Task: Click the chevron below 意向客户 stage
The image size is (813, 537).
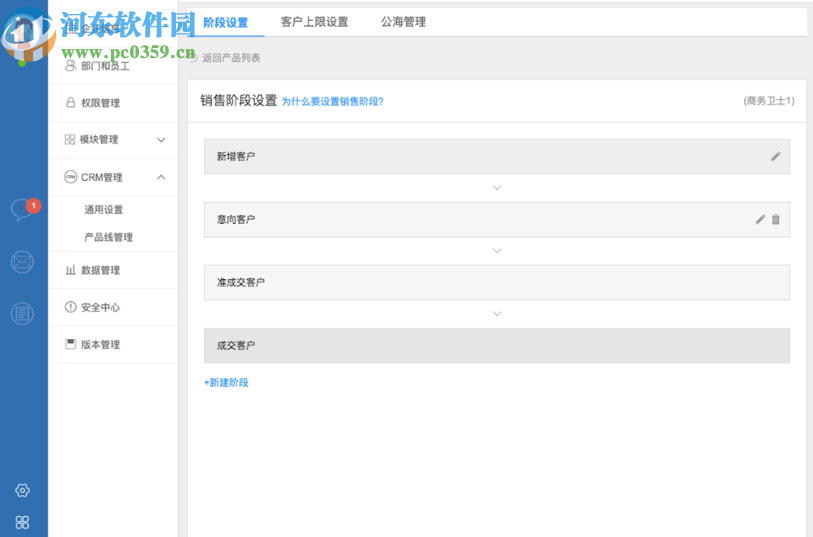Action: tap(497, 251)
